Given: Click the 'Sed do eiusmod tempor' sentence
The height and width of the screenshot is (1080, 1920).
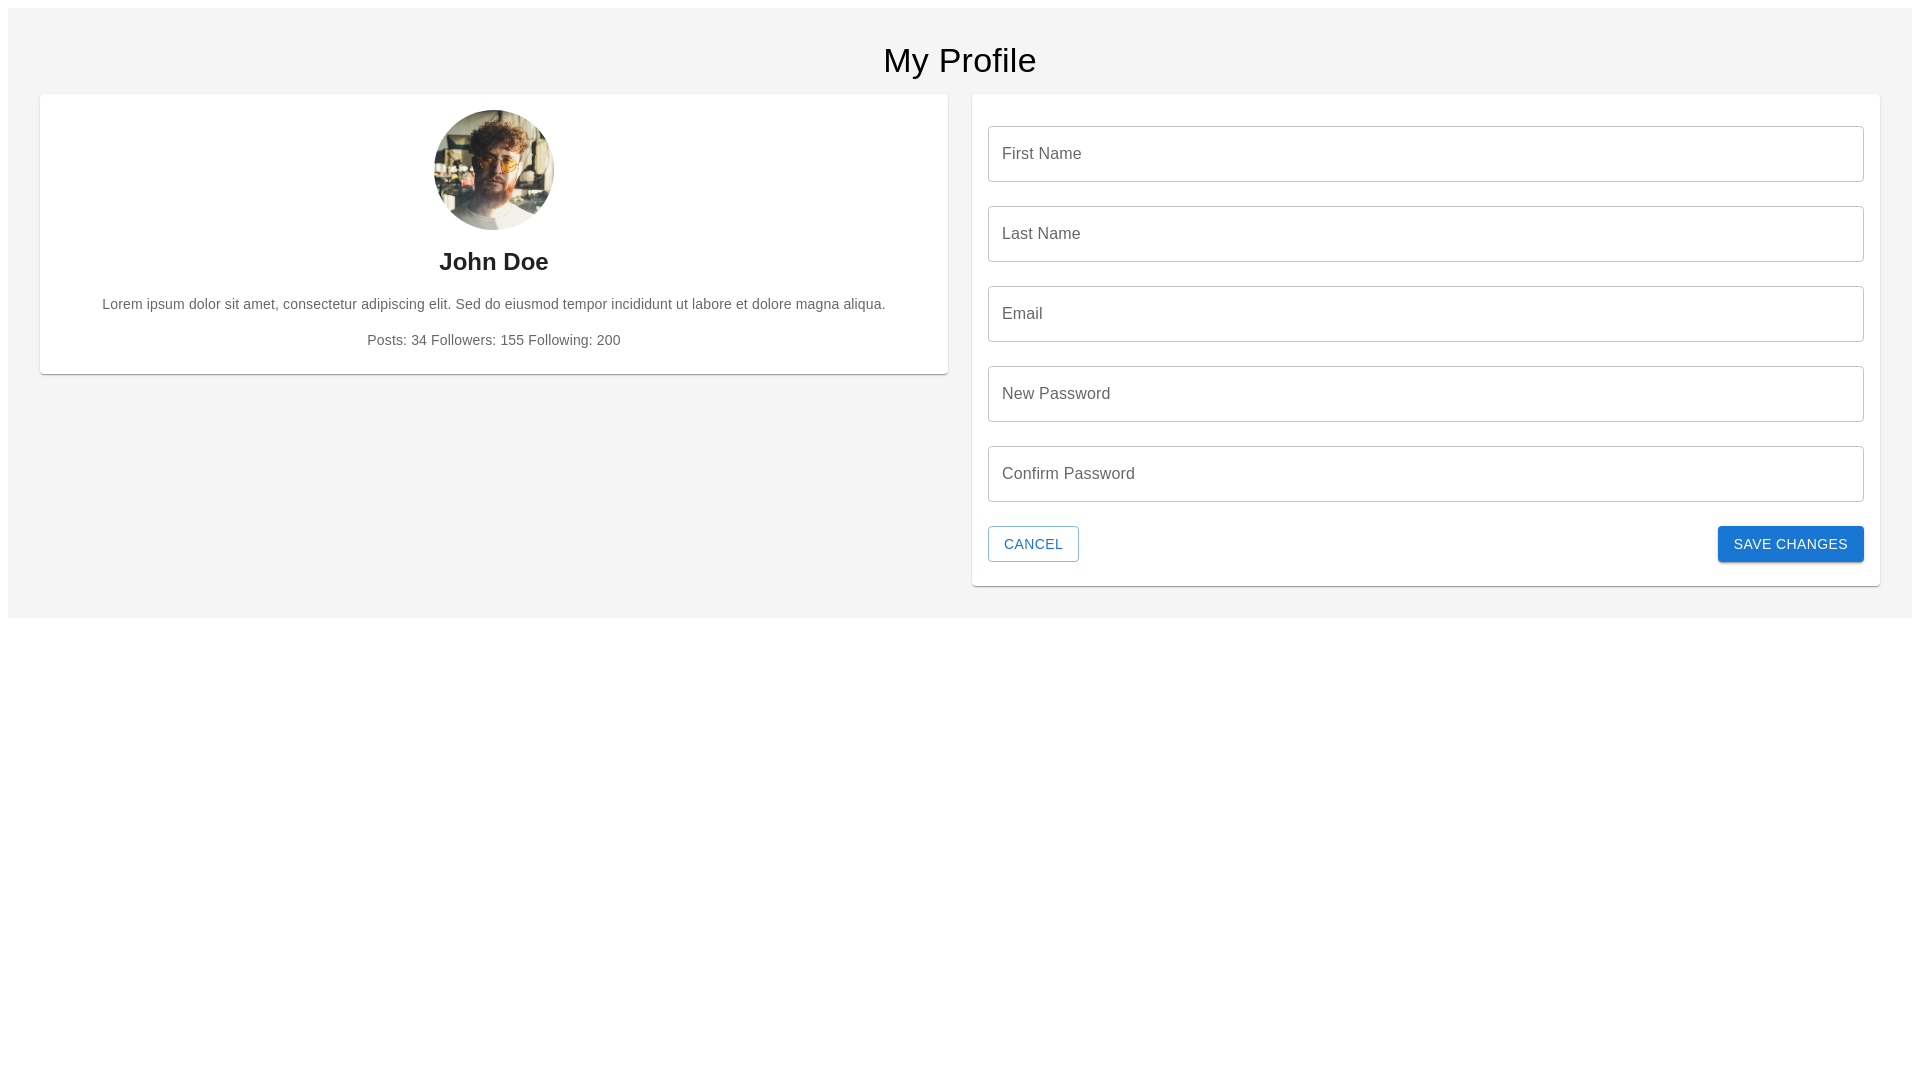Looking at the screenshot, I should click(670, 304).
